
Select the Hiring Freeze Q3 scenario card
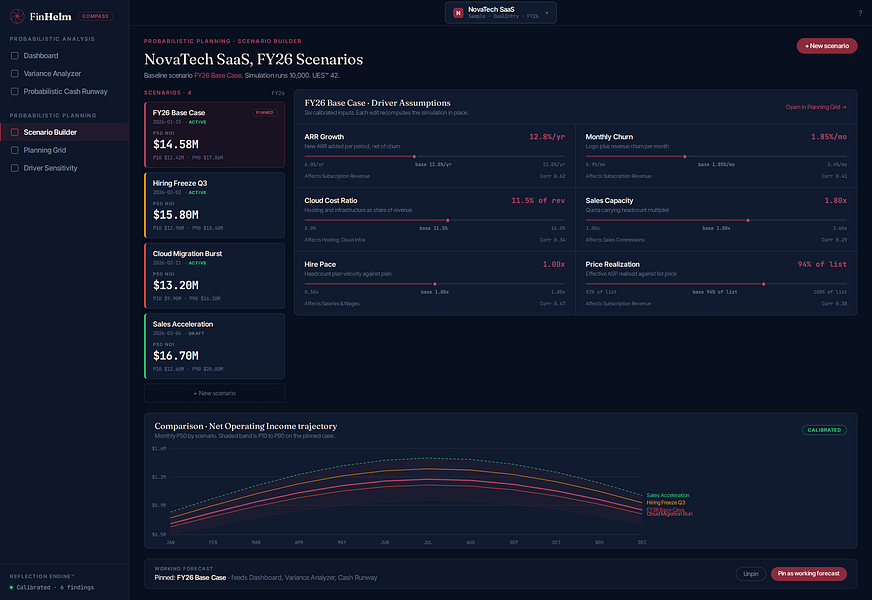click(x=215, y=205)
